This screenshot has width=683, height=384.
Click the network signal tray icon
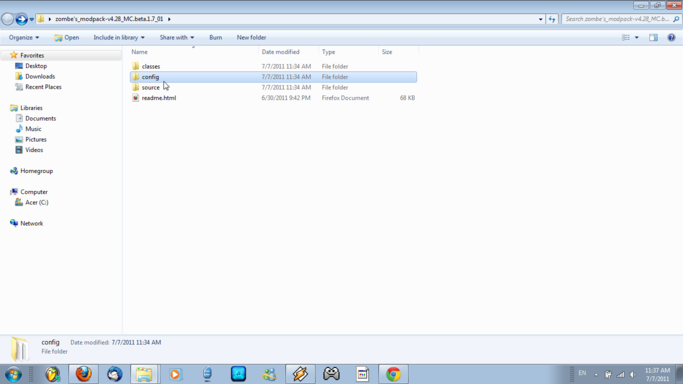621,374
